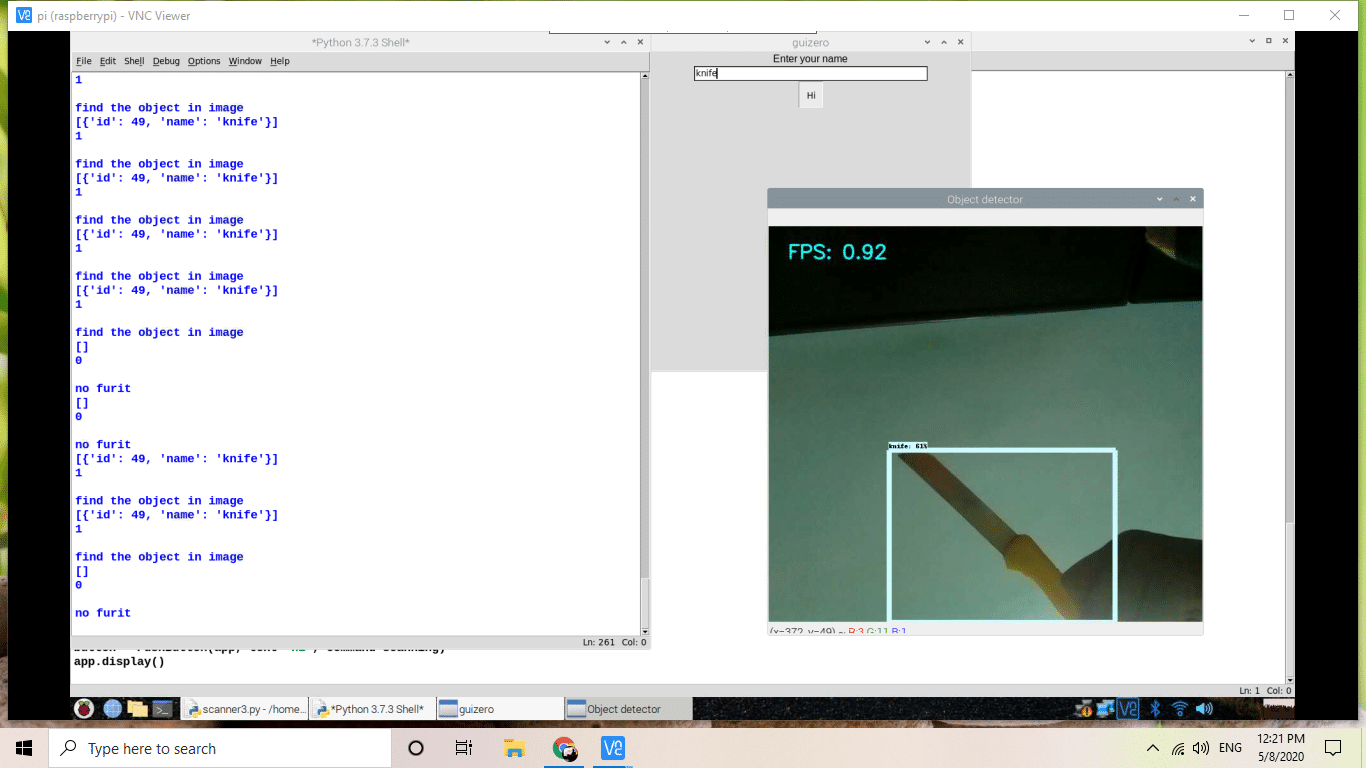Open Cortana circle icon on Windows taskbar

[x=416, y=748]
